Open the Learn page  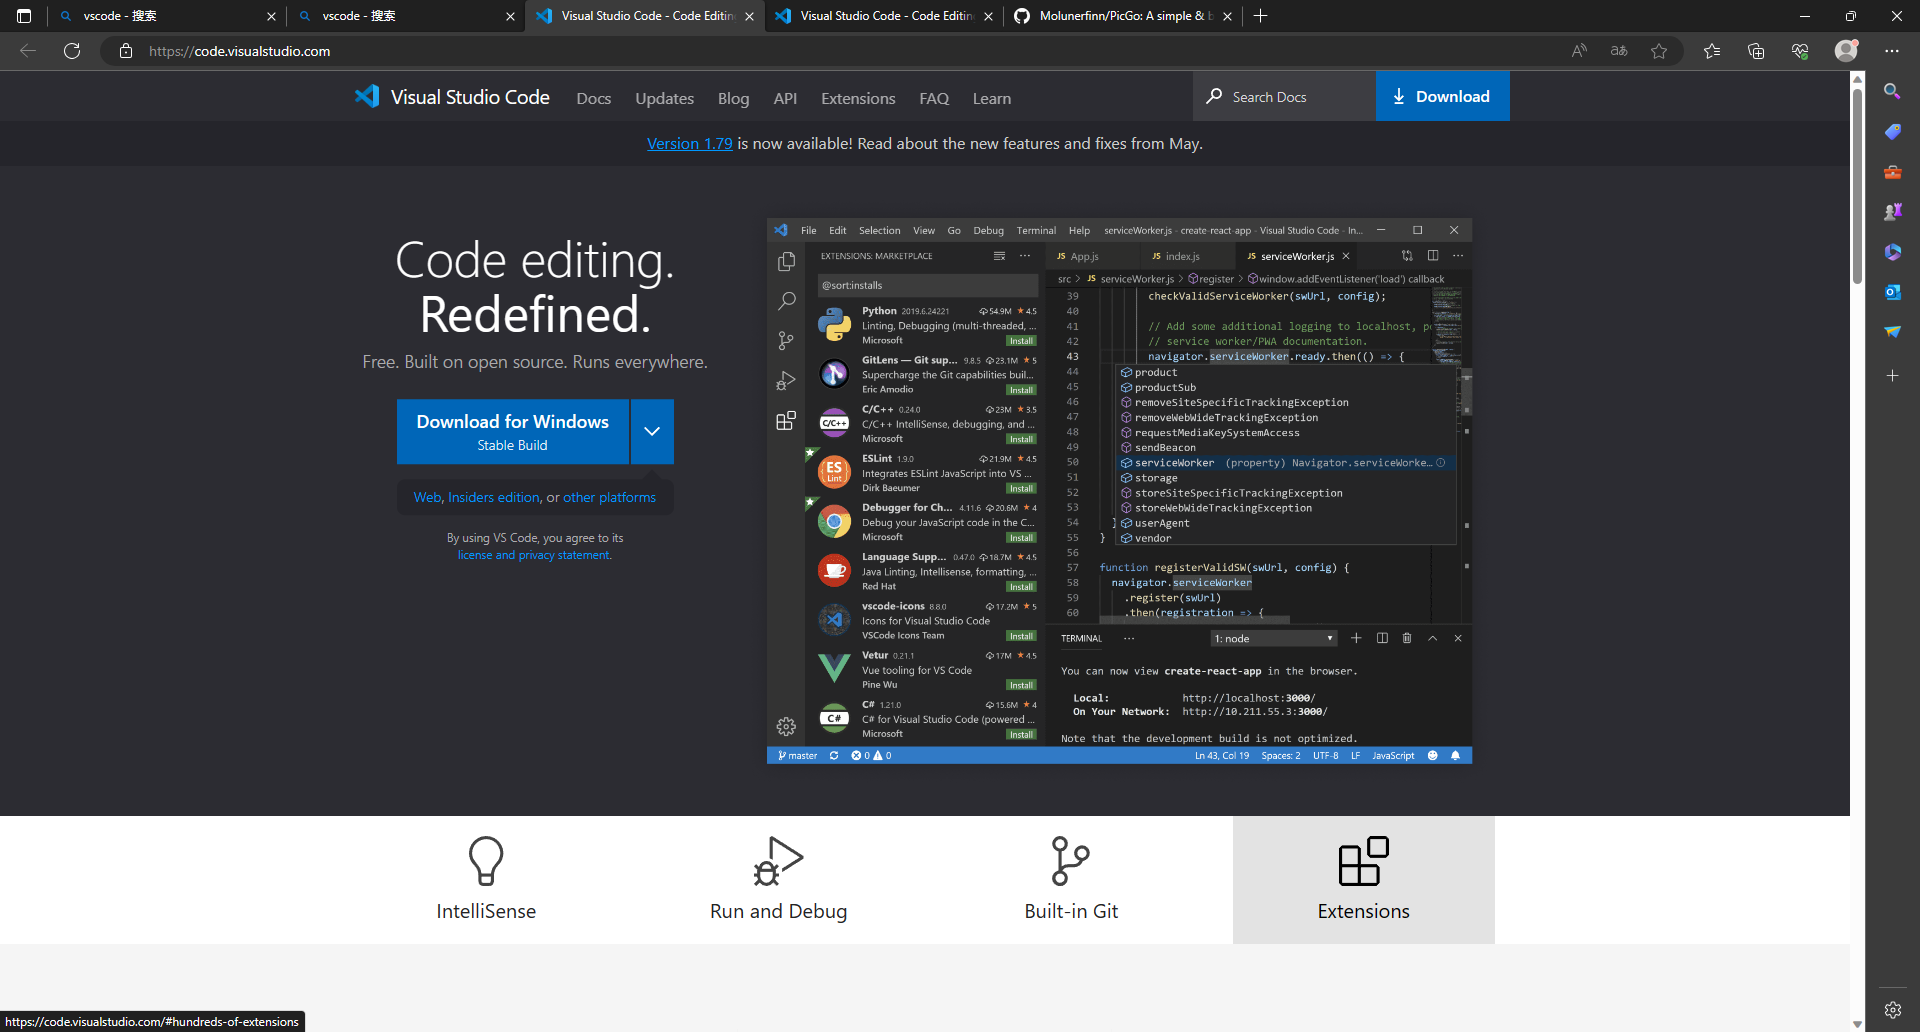992,98
